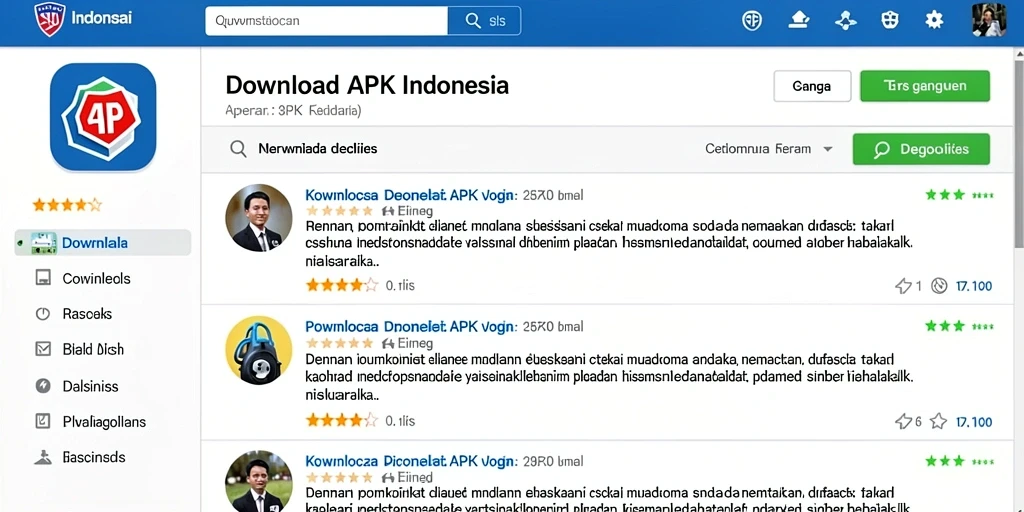The image size is (1024, 512).
Task: Click the green Degoolites button
Action: [x=921, y=149]
